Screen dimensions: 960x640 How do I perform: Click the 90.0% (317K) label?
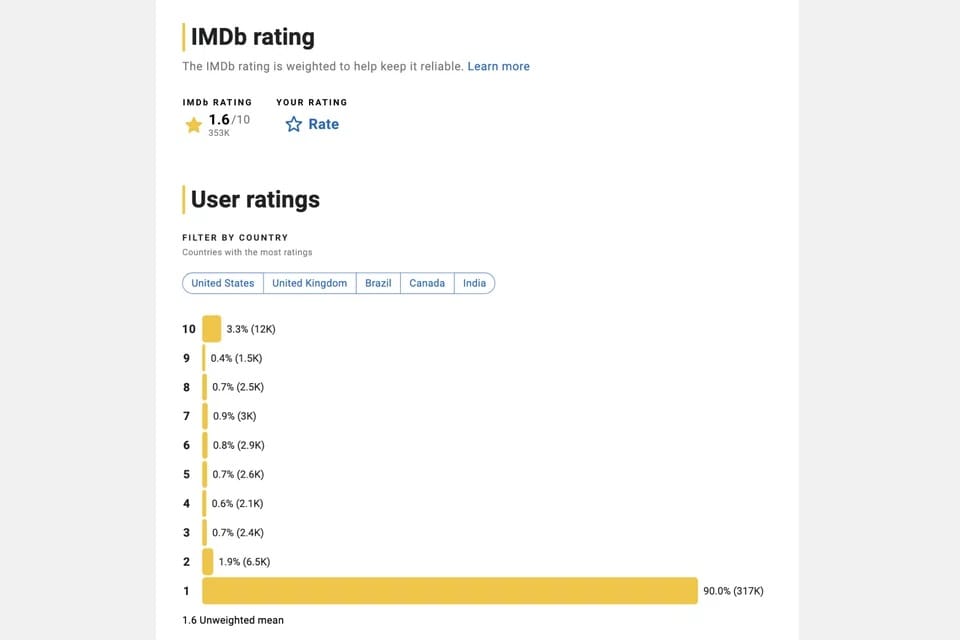[733, 591]
